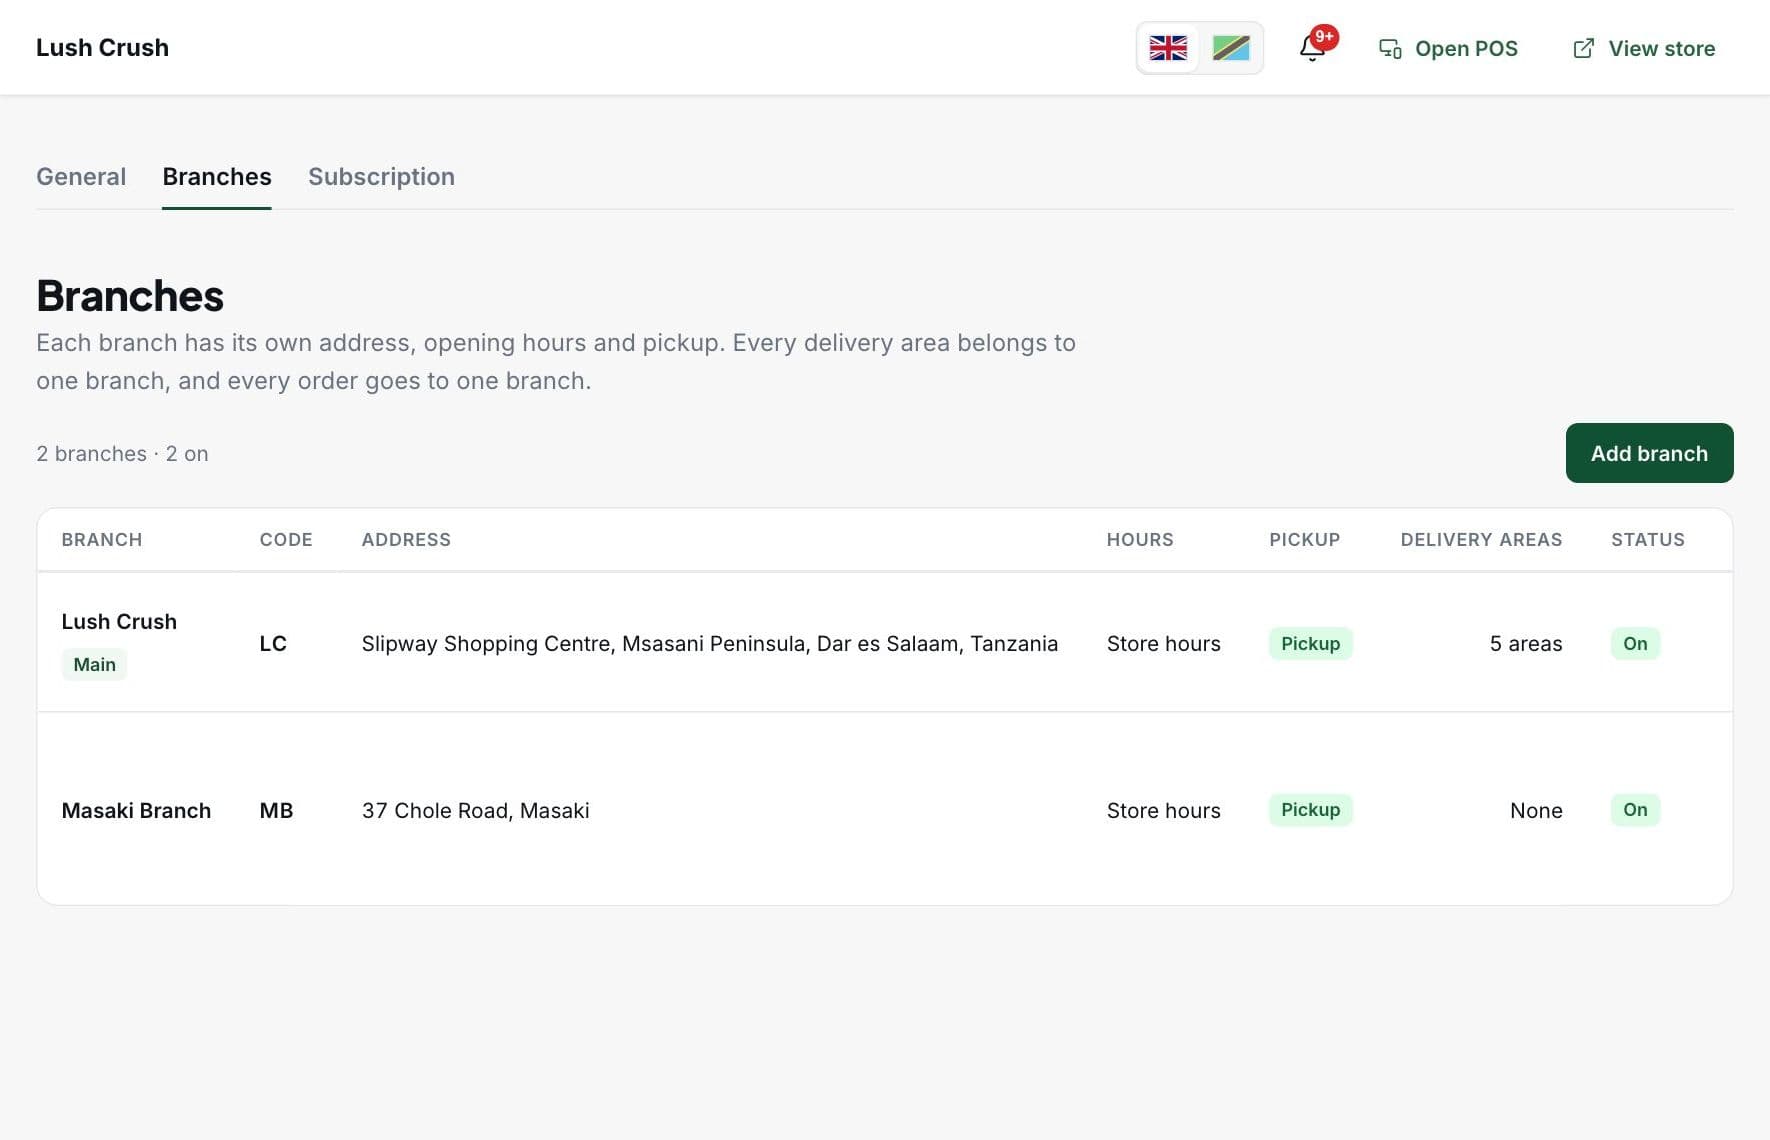Click the Pickup badge for Lush Crush
Screen dimensions: 1770x1140
pyautogui.click(x=1310, y=644)
